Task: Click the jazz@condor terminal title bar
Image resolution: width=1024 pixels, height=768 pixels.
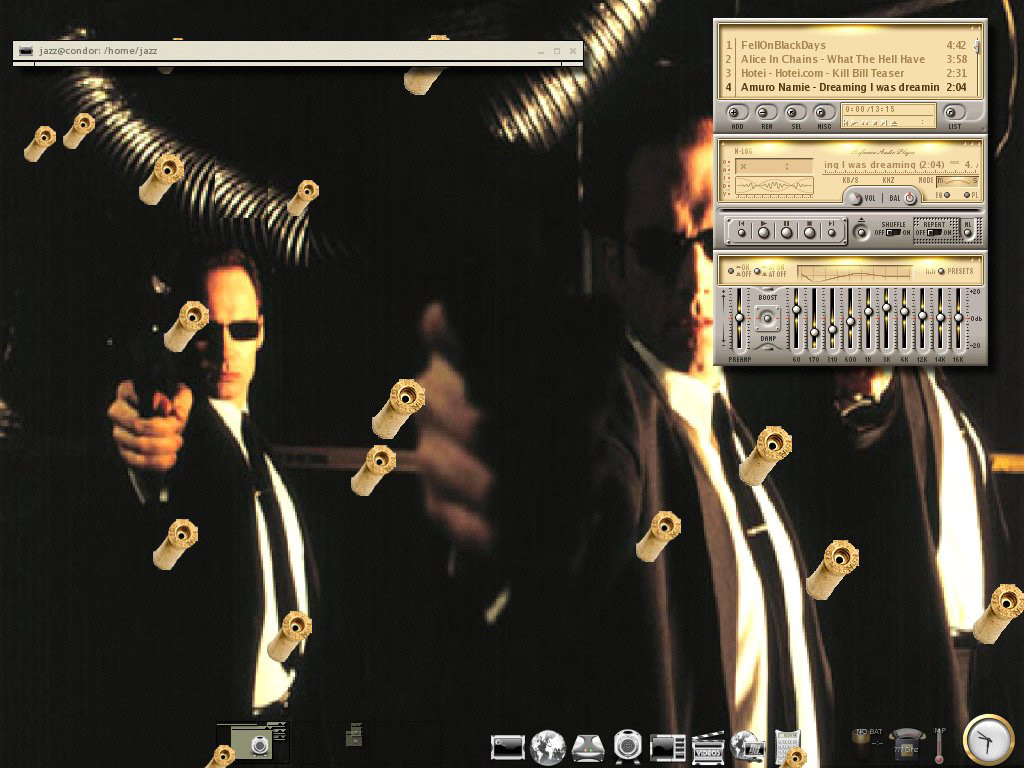Action: coord(297,51)
